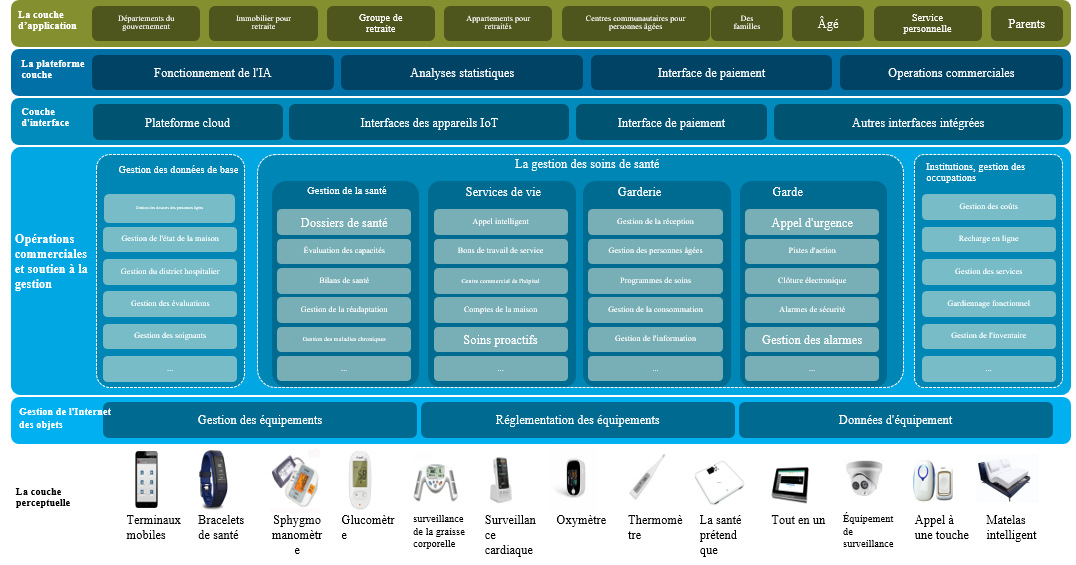Click the Terminaux mobiles phone icon

pyautogui.click(x=147, y=480)
